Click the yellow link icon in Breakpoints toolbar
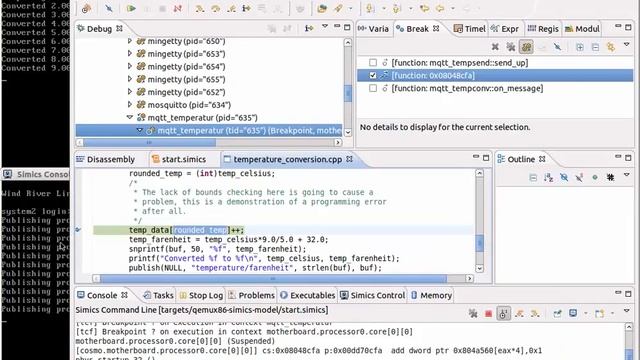Screen dimensions: 640x360 pyautogui.click(x=611, y=47)
